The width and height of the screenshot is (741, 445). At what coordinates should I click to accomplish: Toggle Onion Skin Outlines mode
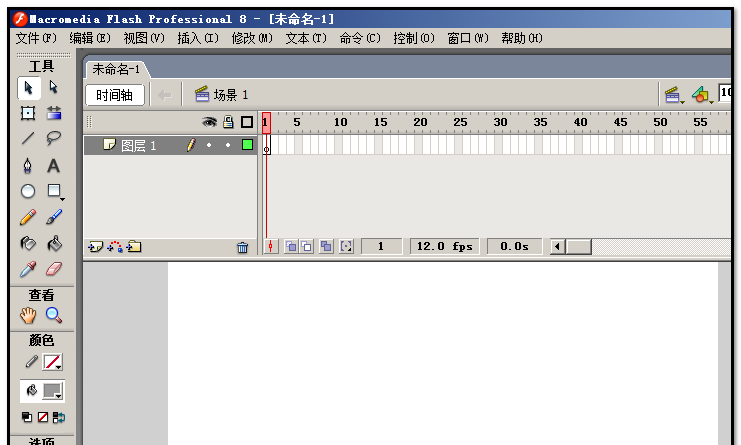[x=307, y=246]
